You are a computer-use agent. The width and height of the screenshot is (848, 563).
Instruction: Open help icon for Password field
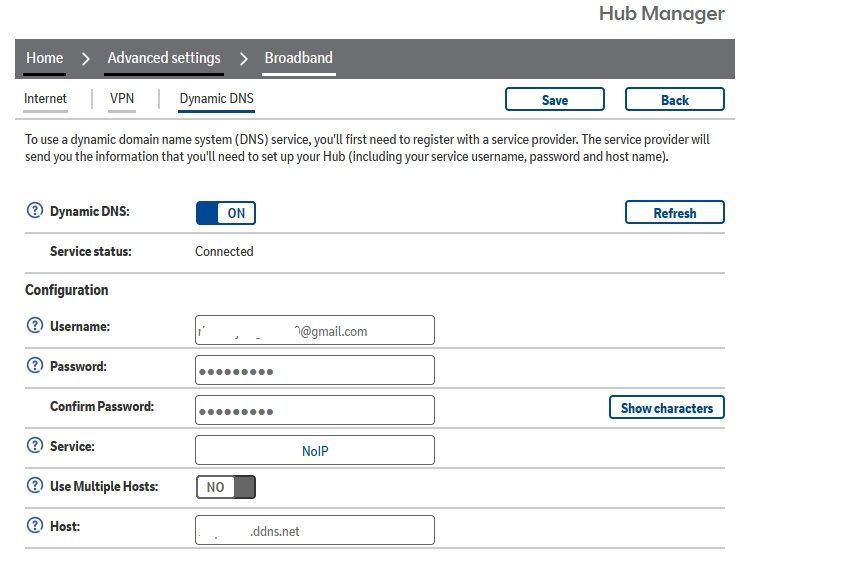pos(35,366)
